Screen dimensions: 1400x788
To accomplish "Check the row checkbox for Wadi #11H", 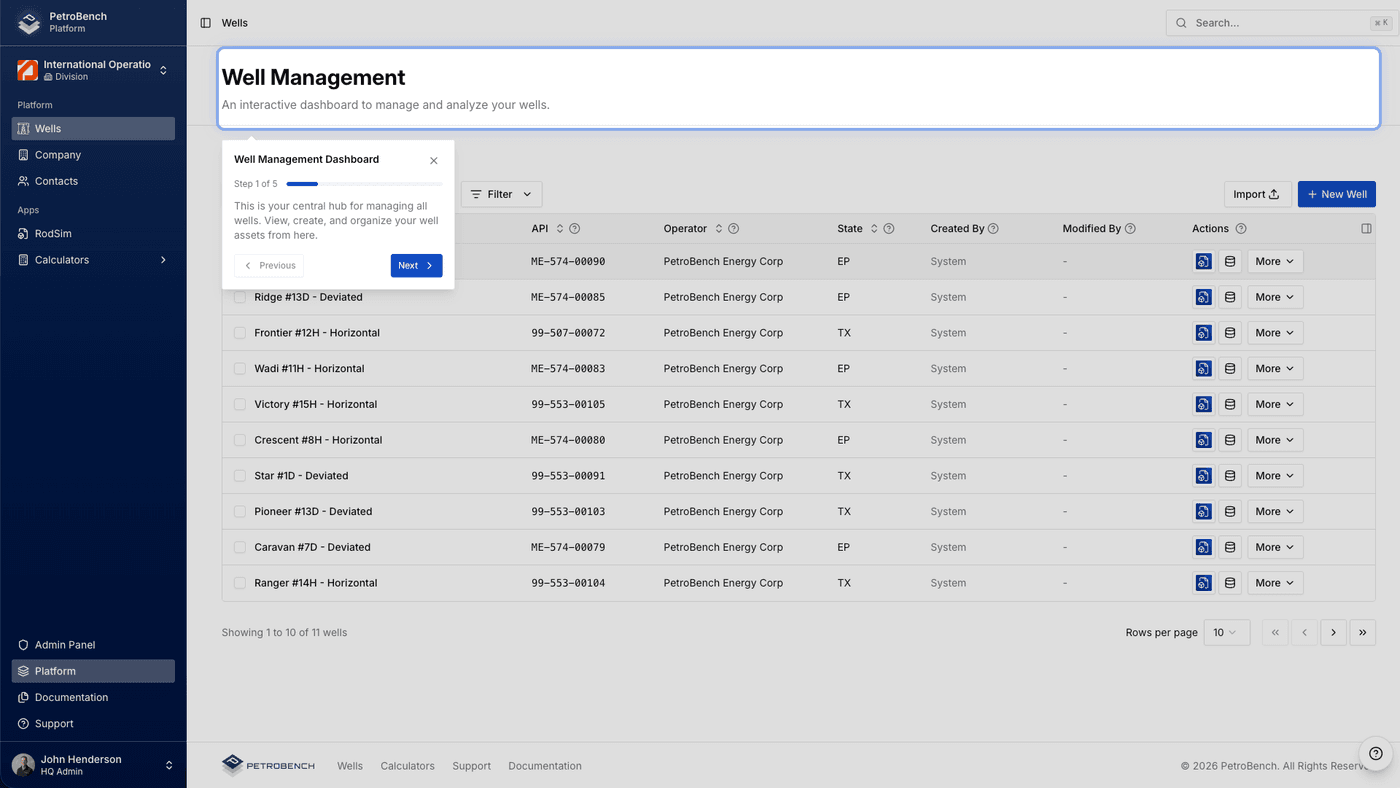I will [x=239, y=368].
